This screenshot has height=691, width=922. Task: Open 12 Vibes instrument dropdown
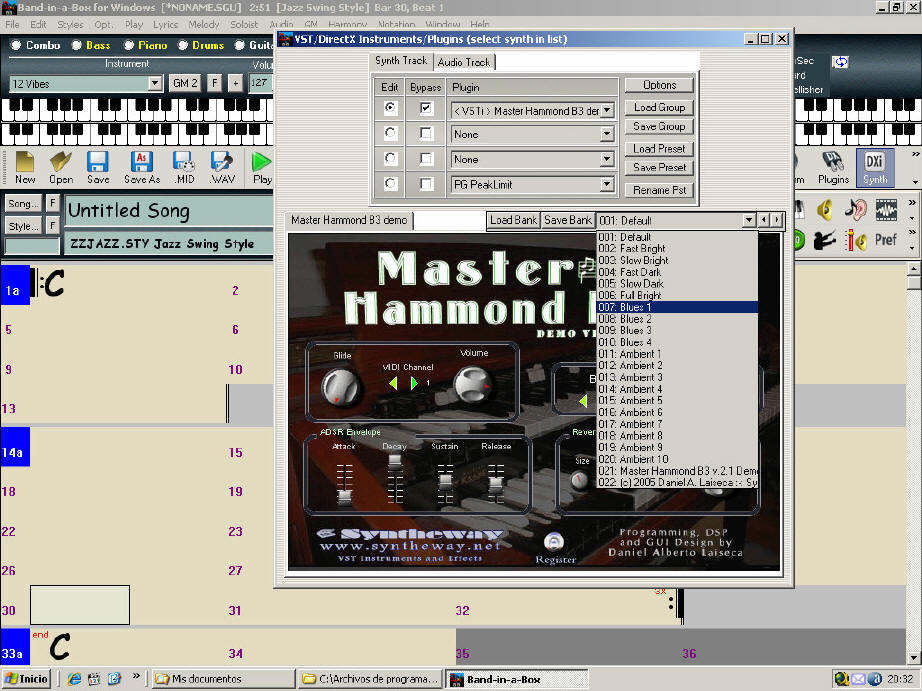tap(155, 84)
